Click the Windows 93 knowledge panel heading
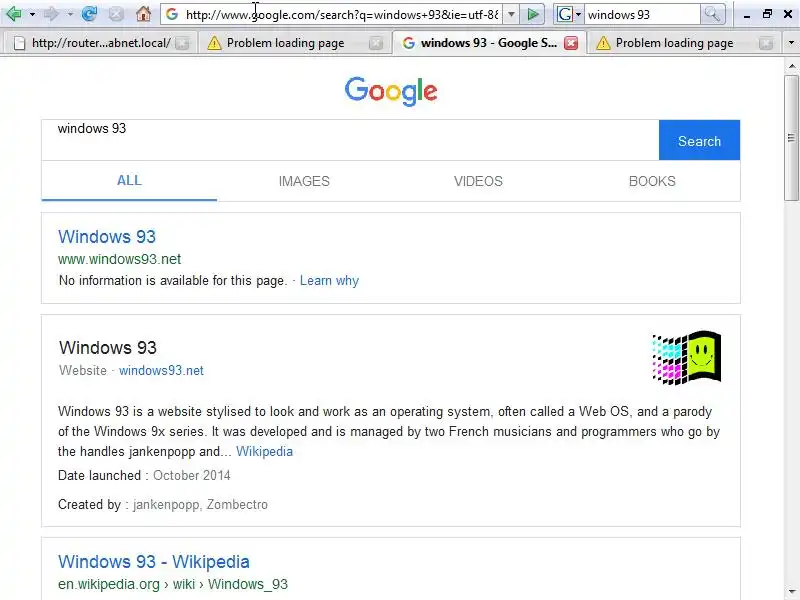800x600 pixels. coord(108,347)
